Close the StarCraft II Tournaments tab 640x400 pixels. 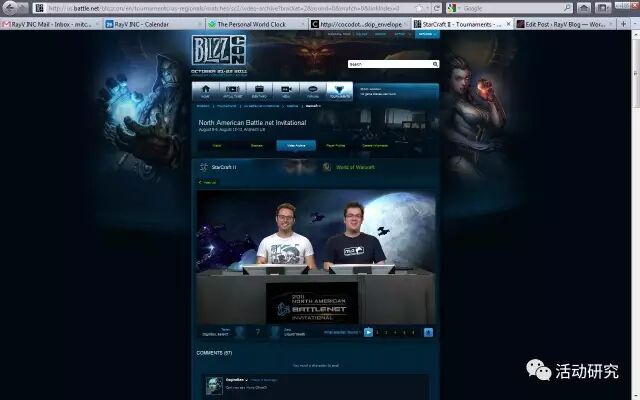[x=508, y=24]
